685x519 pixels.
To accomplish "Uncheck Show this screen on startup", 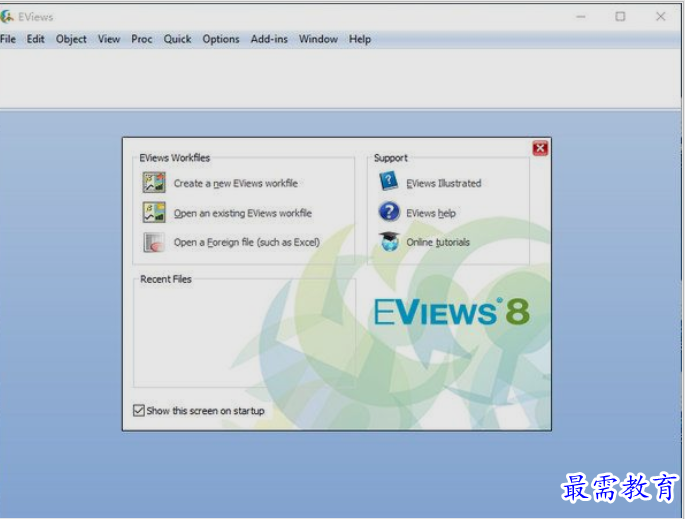I will point(138,410).
